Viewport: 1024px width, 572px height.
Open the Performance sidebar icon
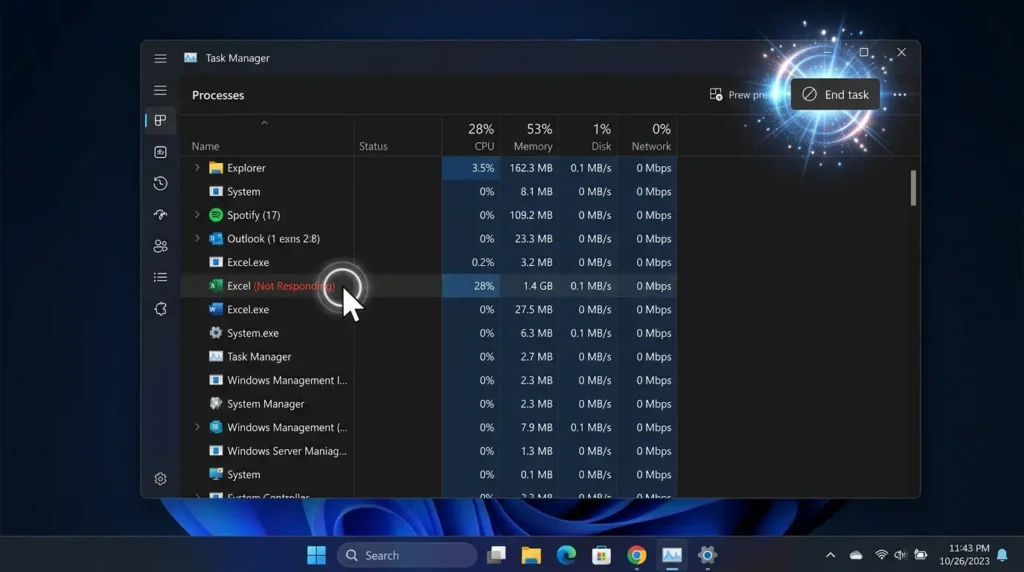coord(160,152)
